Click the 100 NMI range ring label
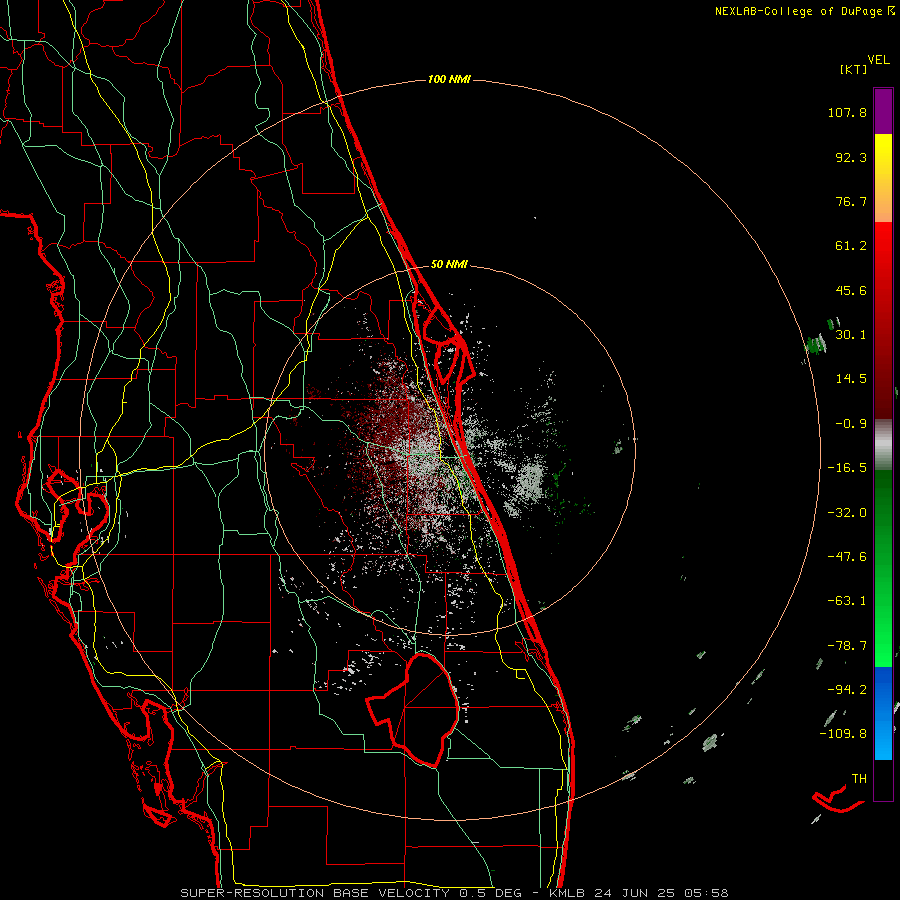This screenshot has height=900, width=900. click(x=449, y=79)
